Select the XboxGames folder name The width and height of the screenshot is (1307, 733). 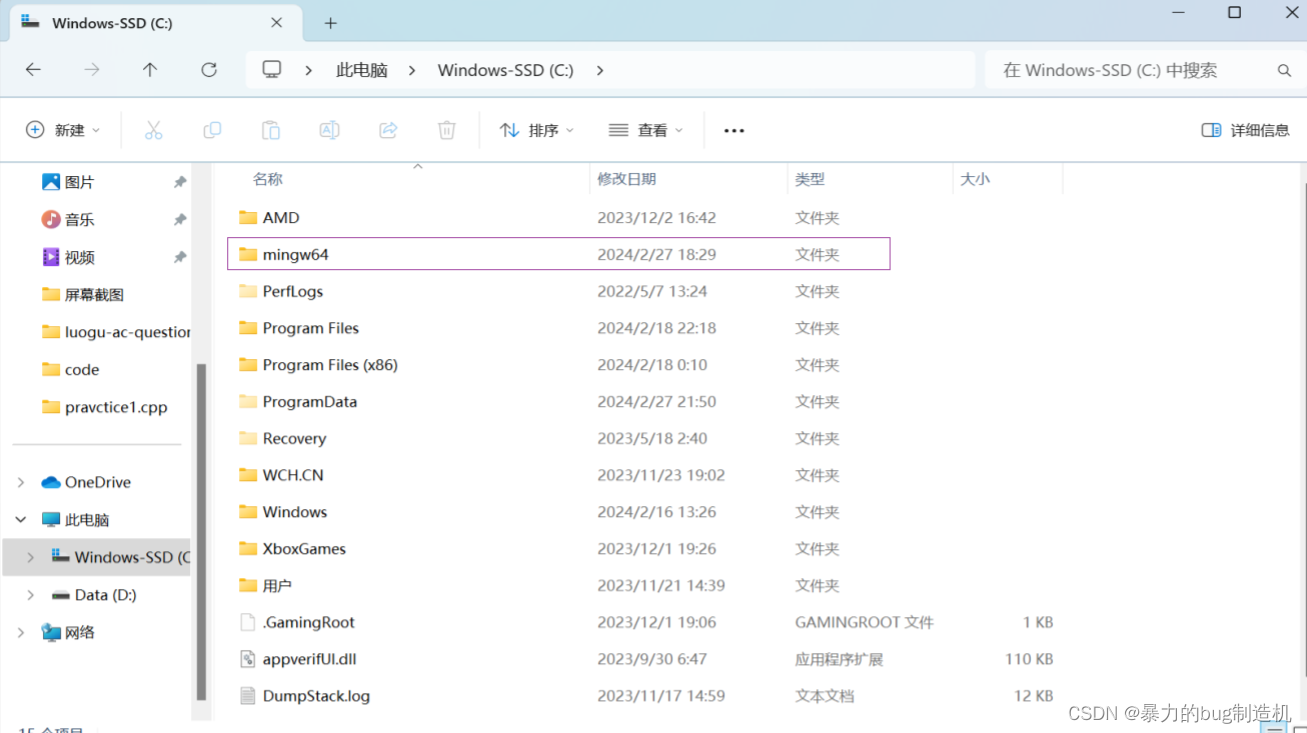pos(304,549)
